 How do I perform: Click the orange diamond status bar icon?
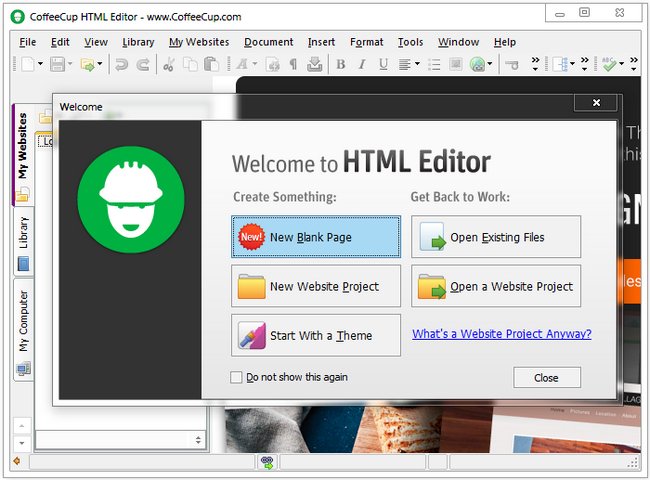(x=17, y=461)
